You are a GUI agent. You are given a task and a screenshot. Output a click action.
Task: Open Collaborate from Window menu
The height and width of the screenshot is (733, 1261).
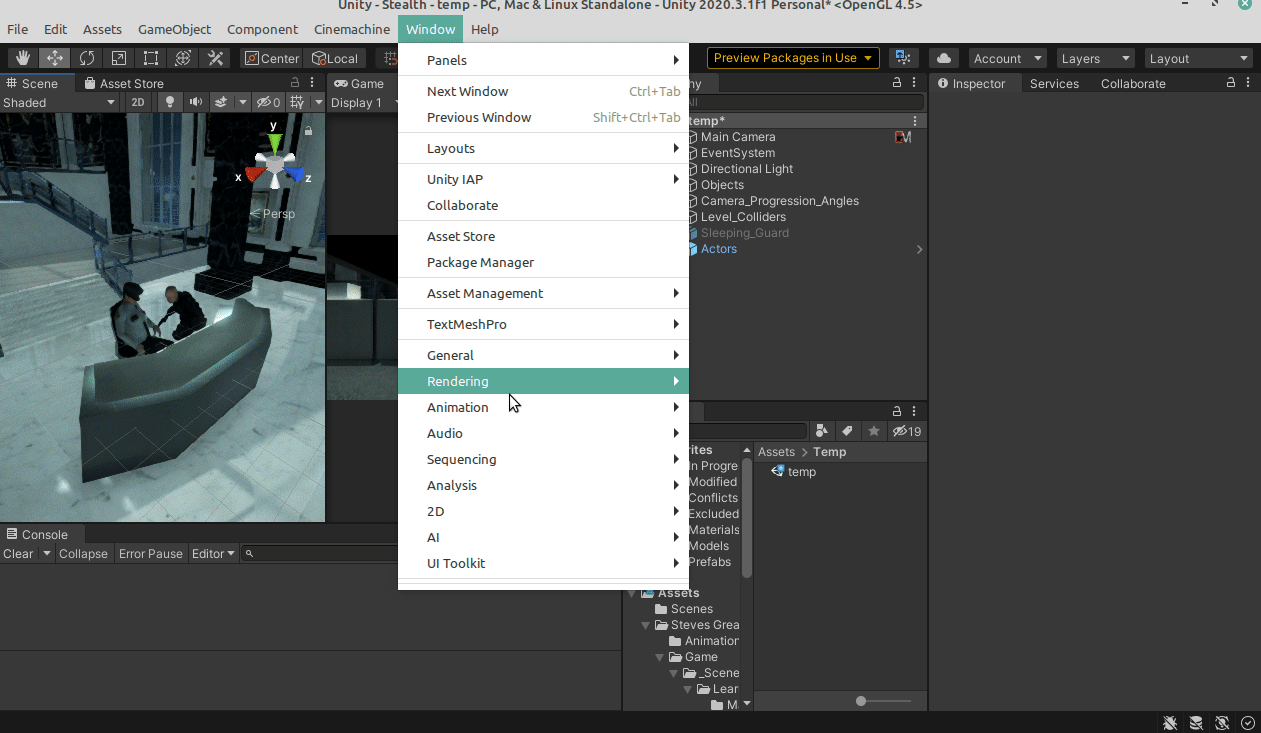tap(543, 205)
